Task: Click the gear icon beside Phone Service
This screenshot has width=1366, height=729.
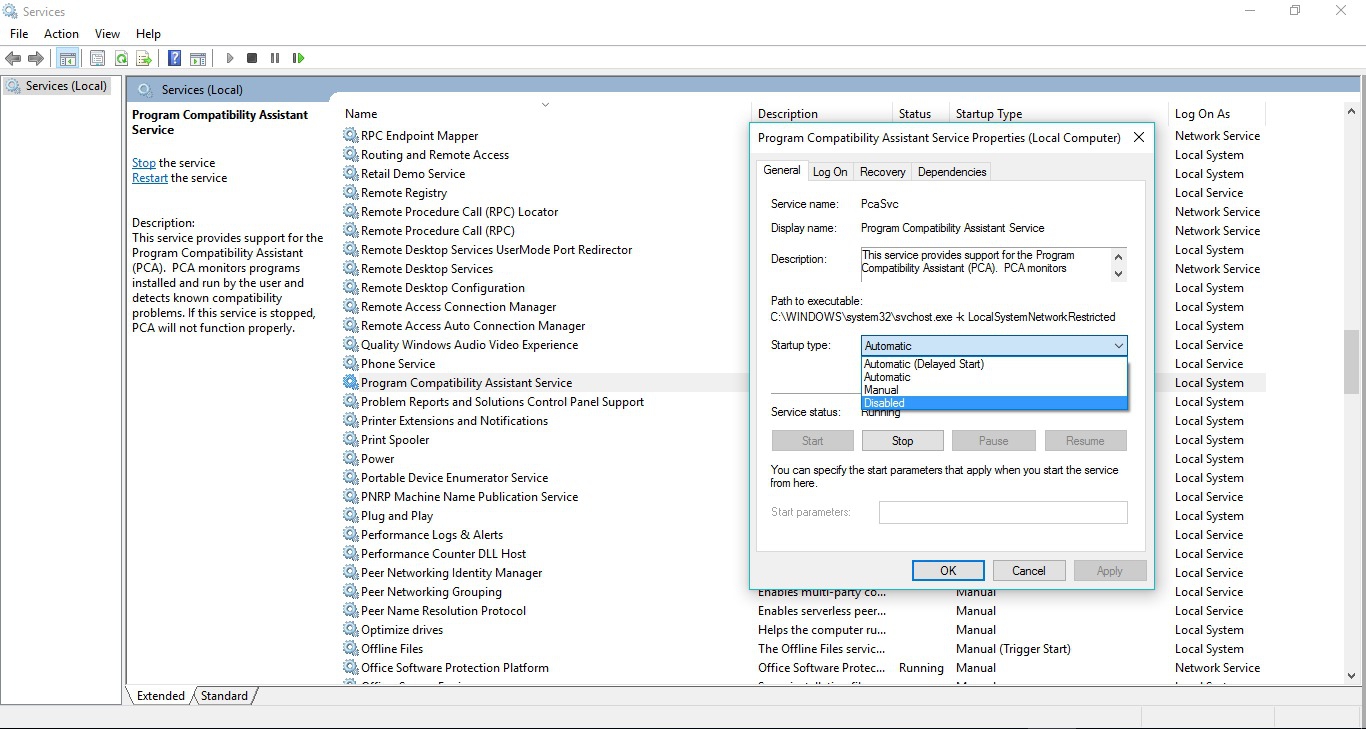Action: pyautogui.click(x=350, y=364)
